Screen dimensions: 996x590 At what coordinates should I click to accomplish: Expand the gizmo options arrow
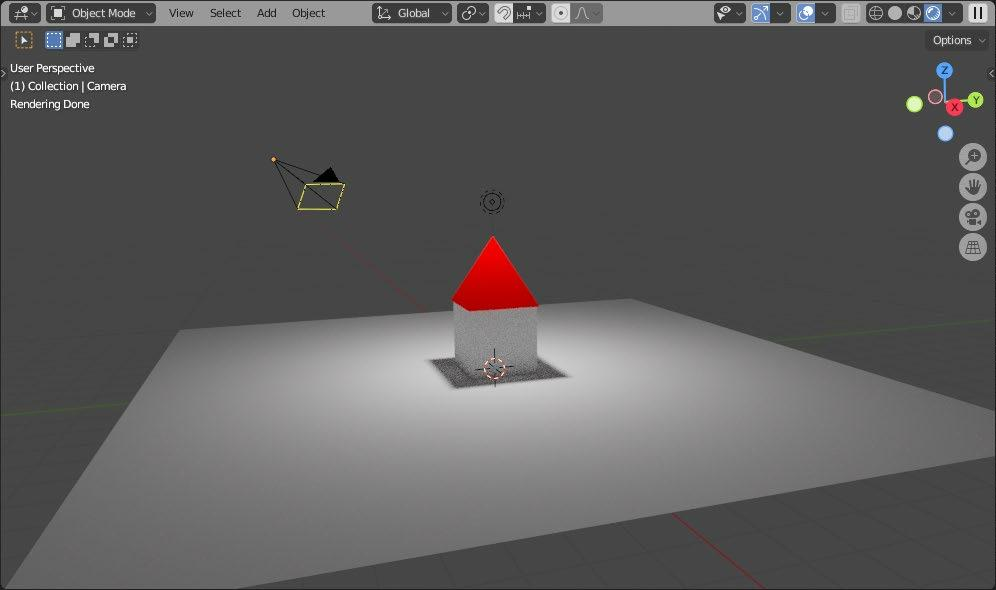781,13
